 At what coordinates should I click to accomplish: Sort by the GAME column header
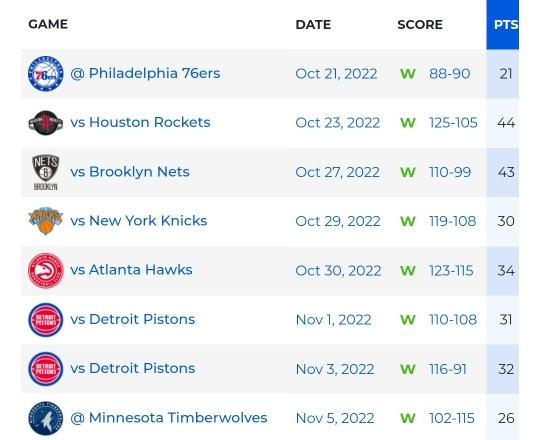pos(48,24)
